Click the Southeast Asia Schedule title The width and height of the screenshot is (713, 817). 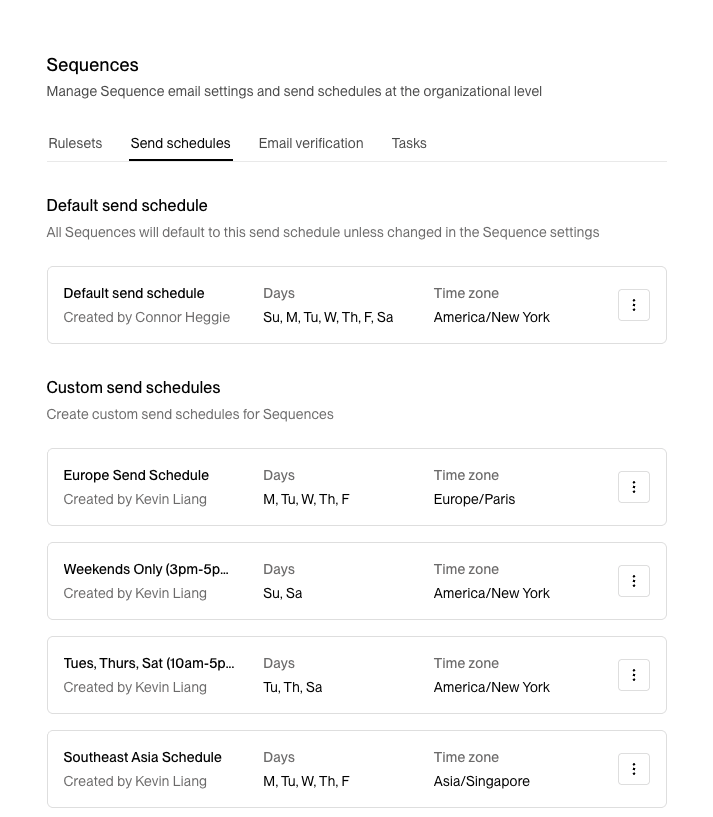142,757
